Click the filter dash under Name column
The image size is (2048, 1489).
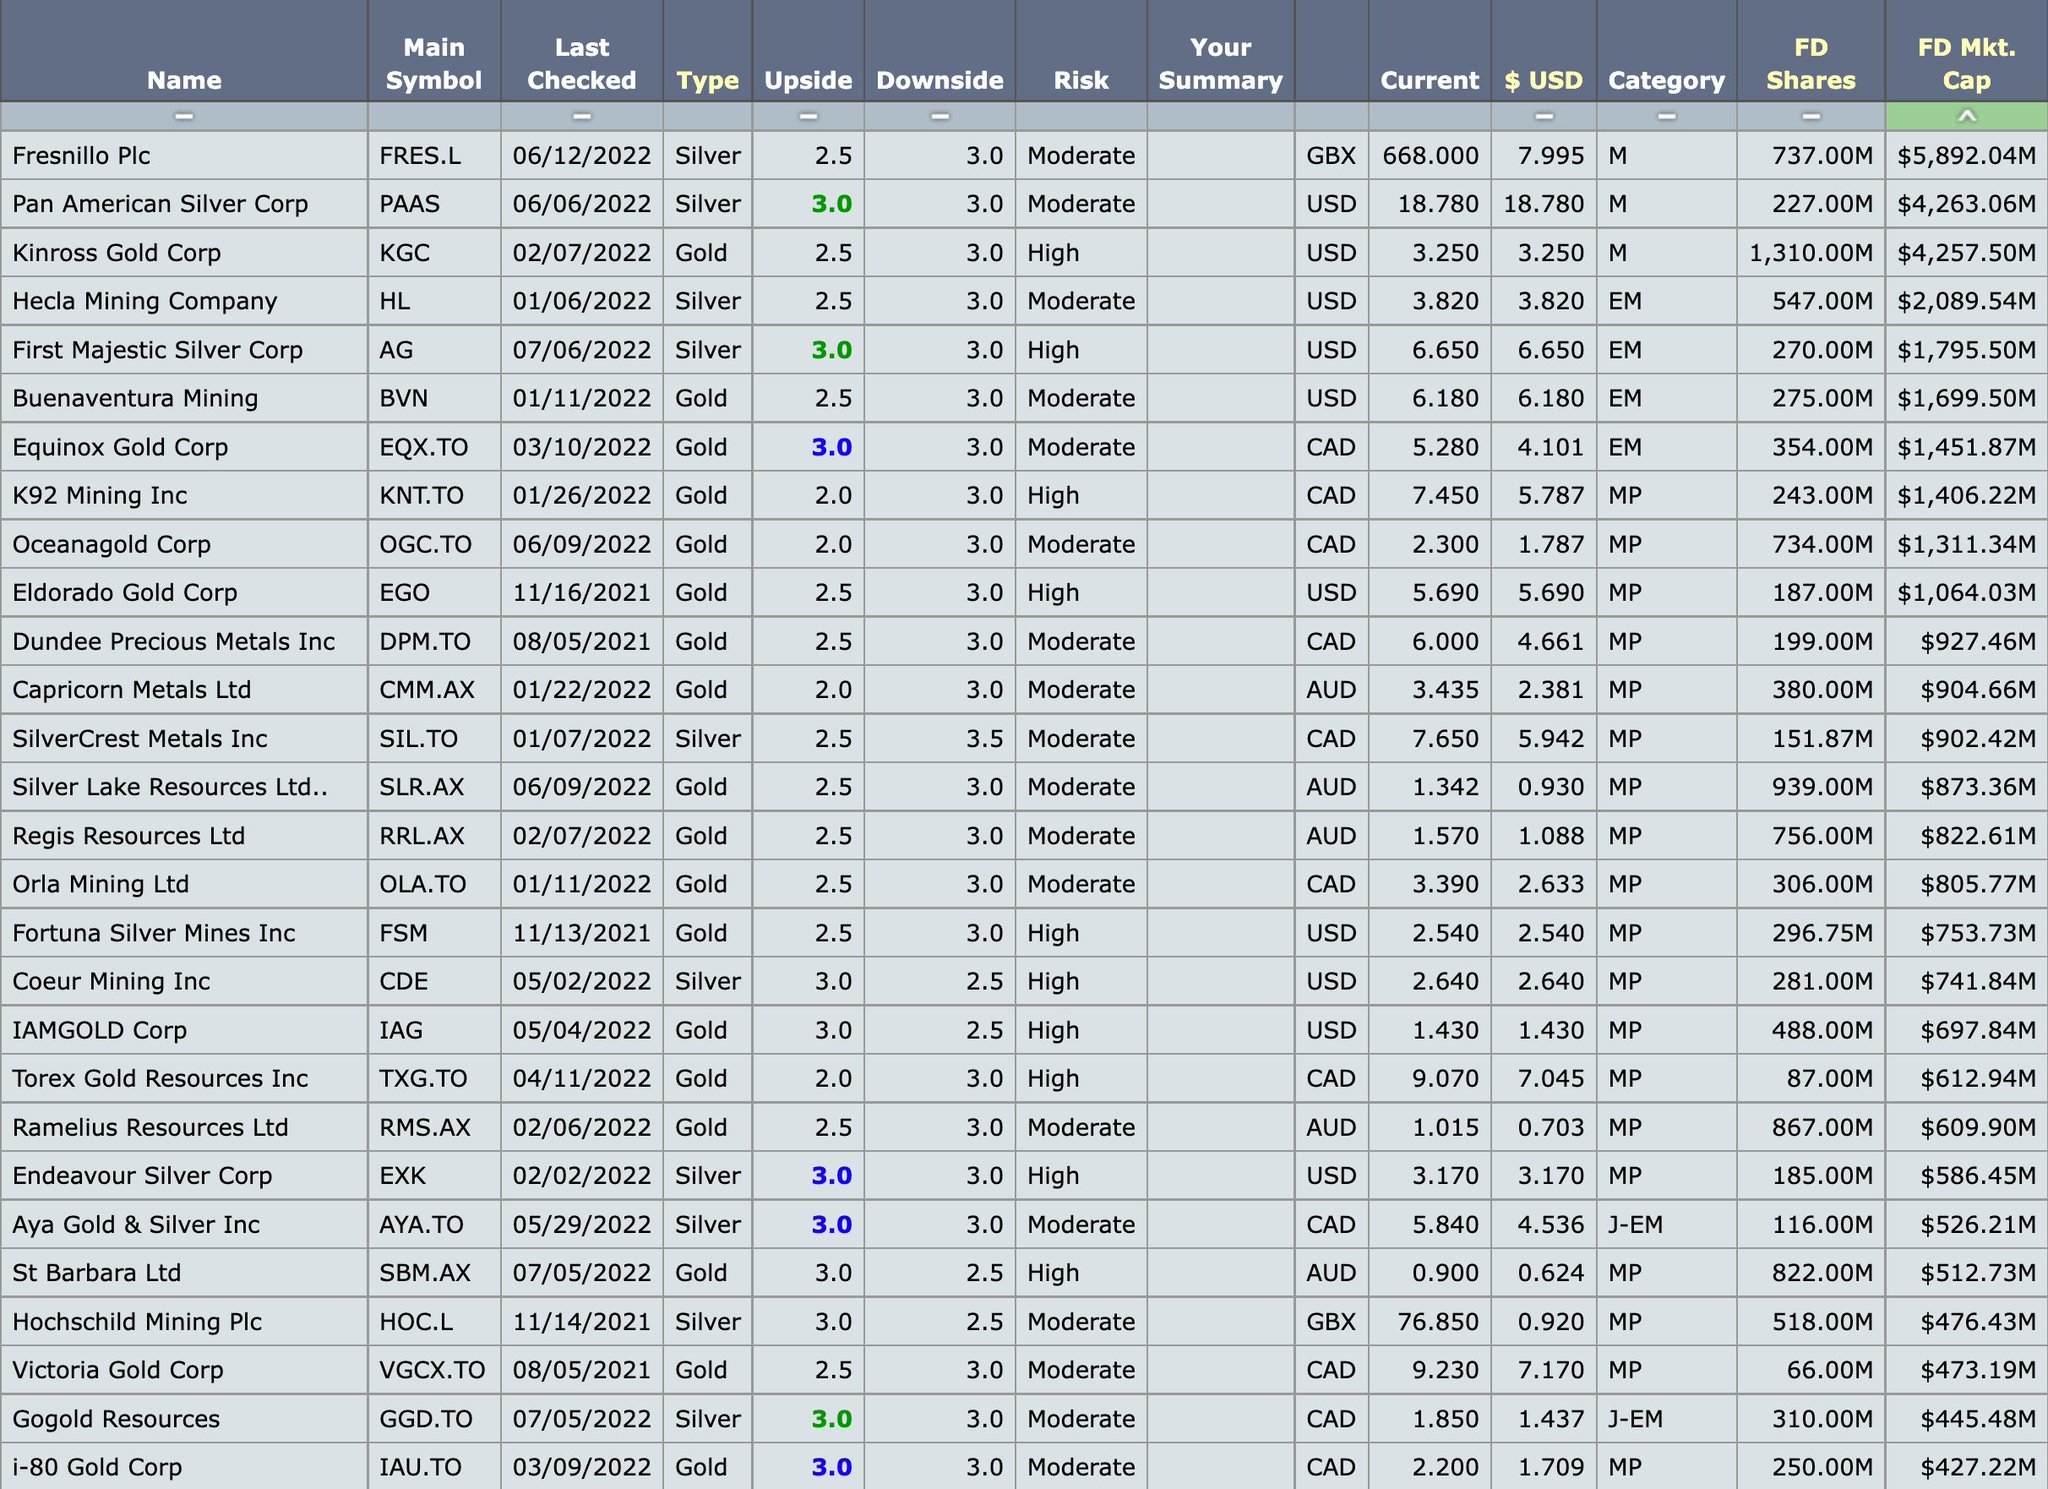[x=183, y=116]
